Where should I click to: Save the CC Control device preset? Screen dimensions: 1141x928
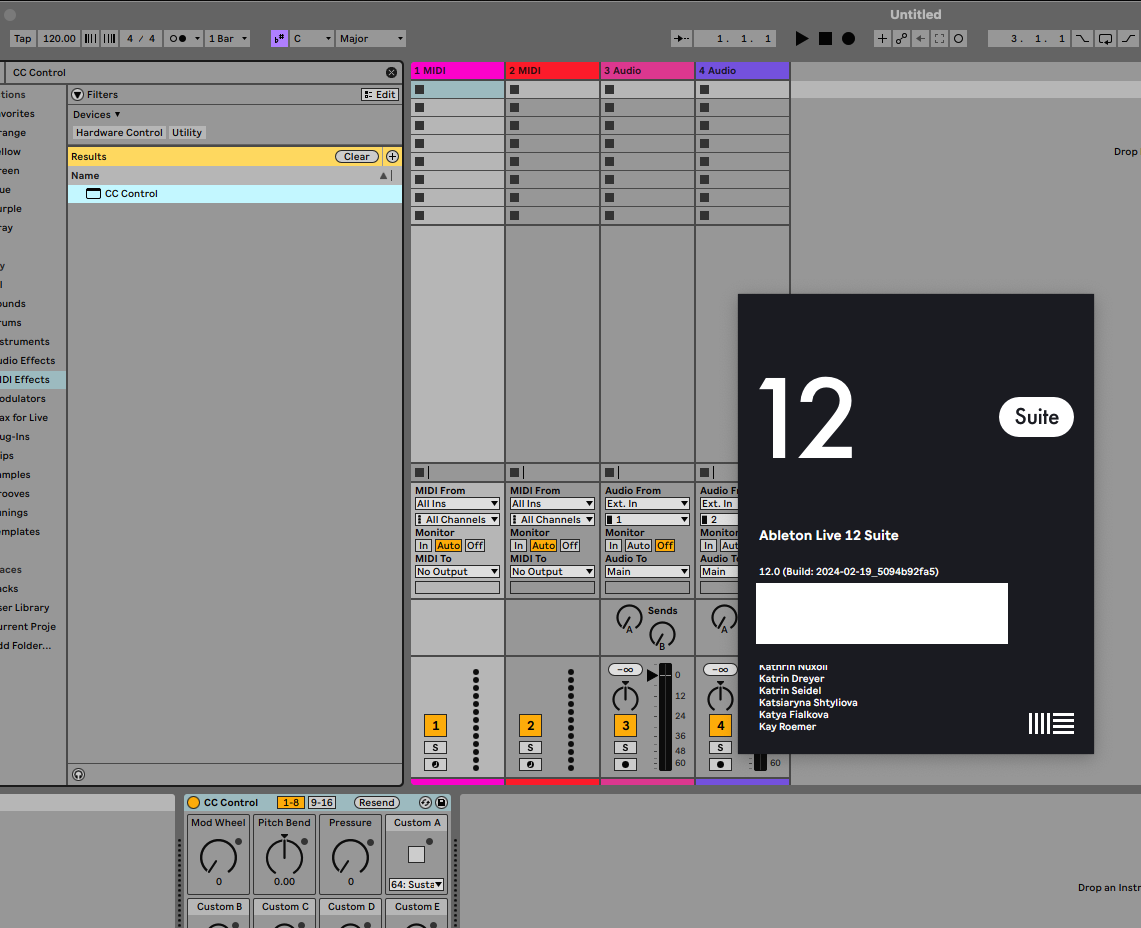(x=442, y=802)
